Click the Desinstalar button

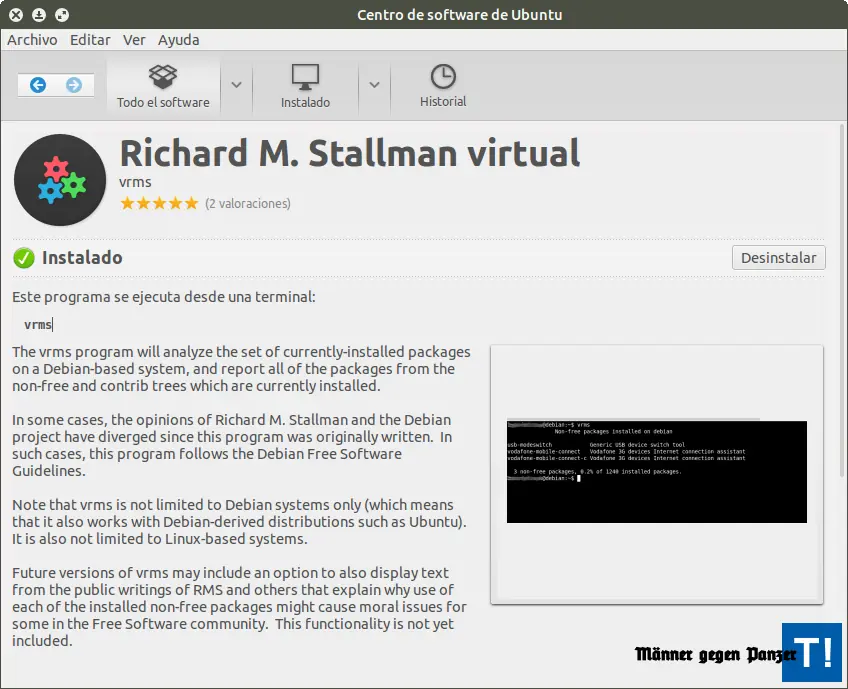click(778, 257)
